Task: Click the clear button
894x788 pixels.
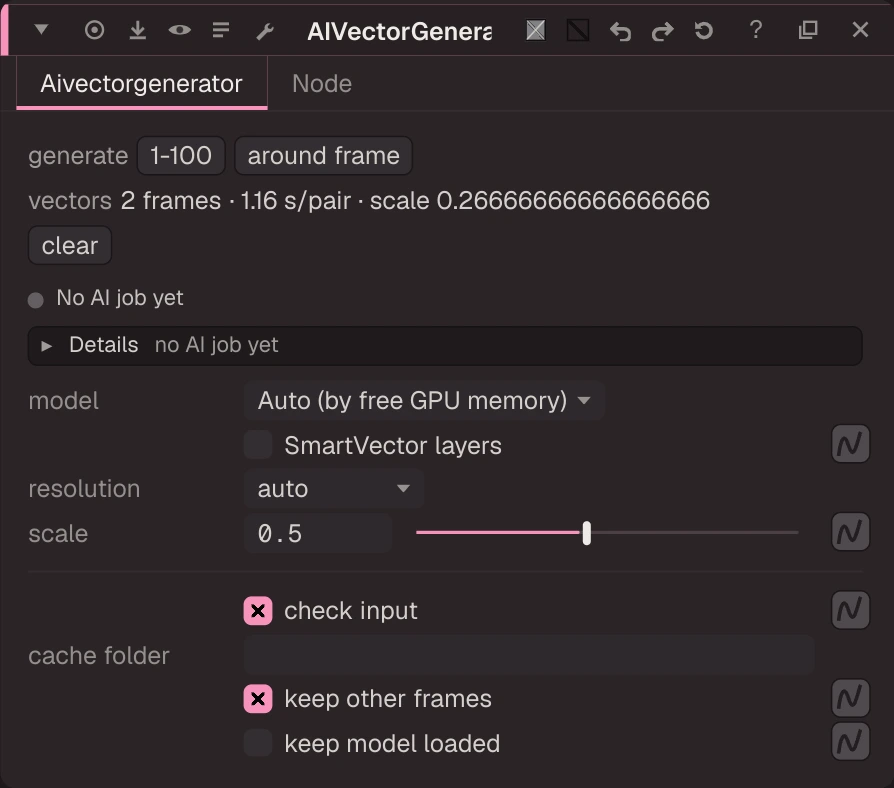Action: coord(70,246)
